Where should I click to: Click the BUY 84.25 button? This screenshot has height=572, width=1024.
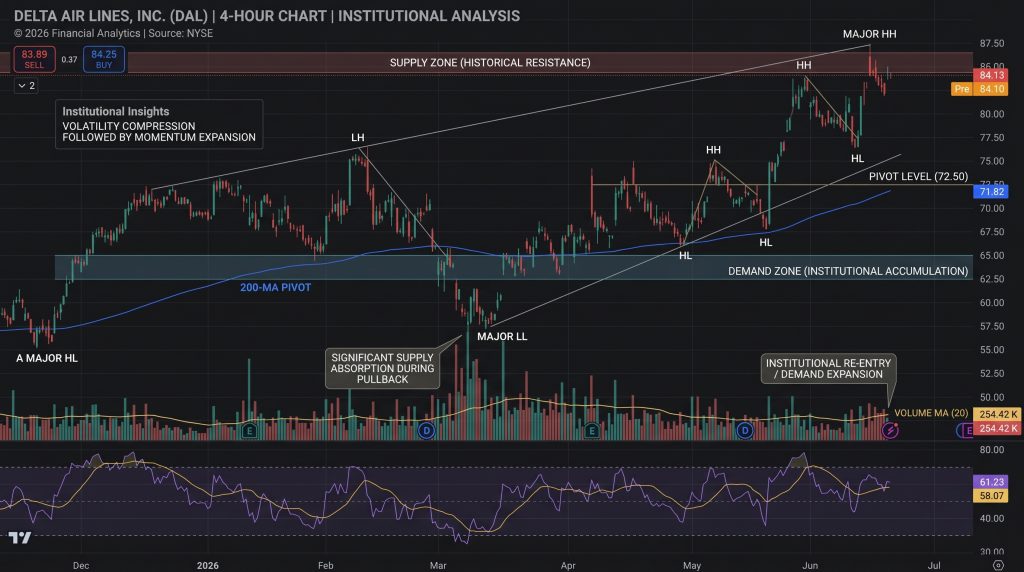point(104,59)
